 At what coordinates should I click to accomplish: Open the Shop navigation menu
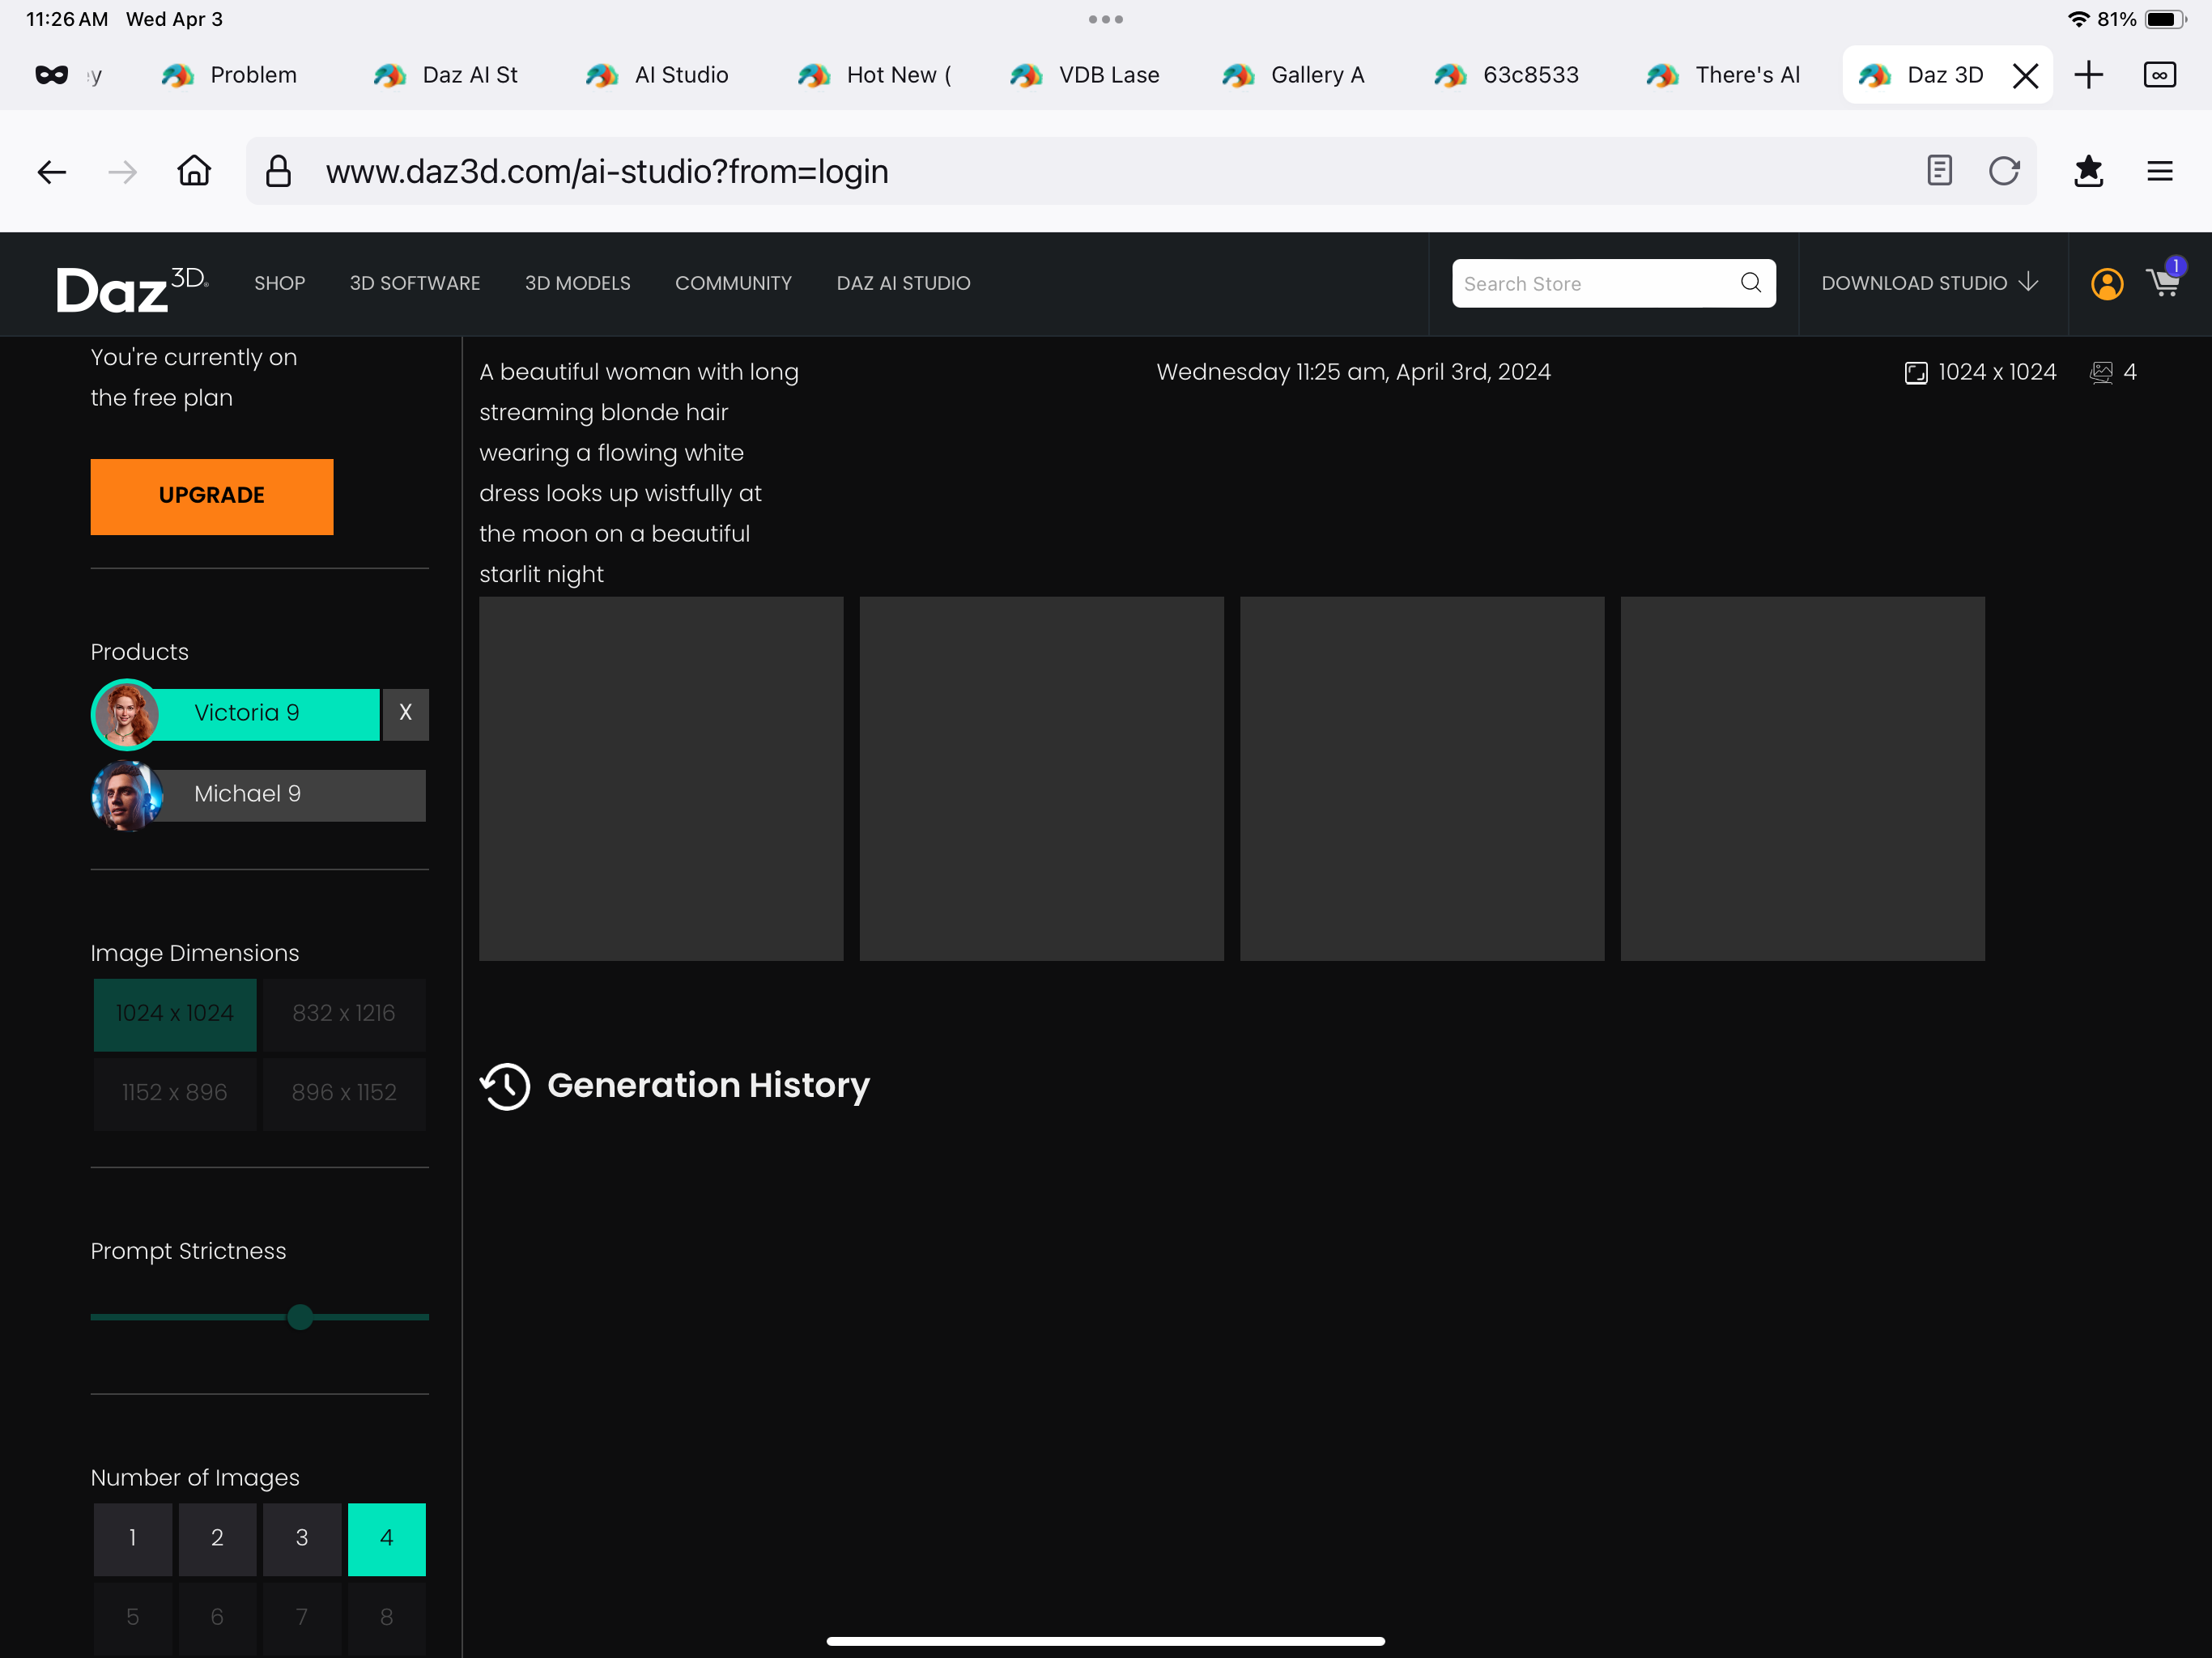tap(279, 283)
